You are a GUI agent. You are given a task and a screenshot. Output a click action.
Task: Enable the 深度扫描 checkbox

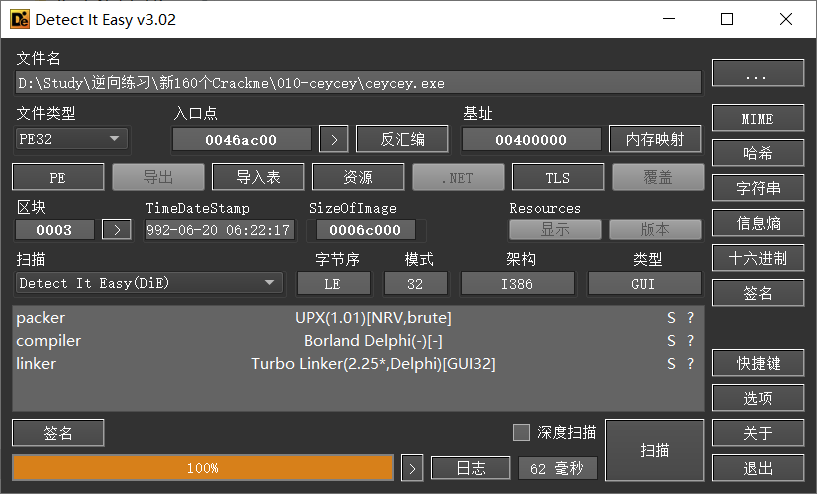[x=521, y=432]
